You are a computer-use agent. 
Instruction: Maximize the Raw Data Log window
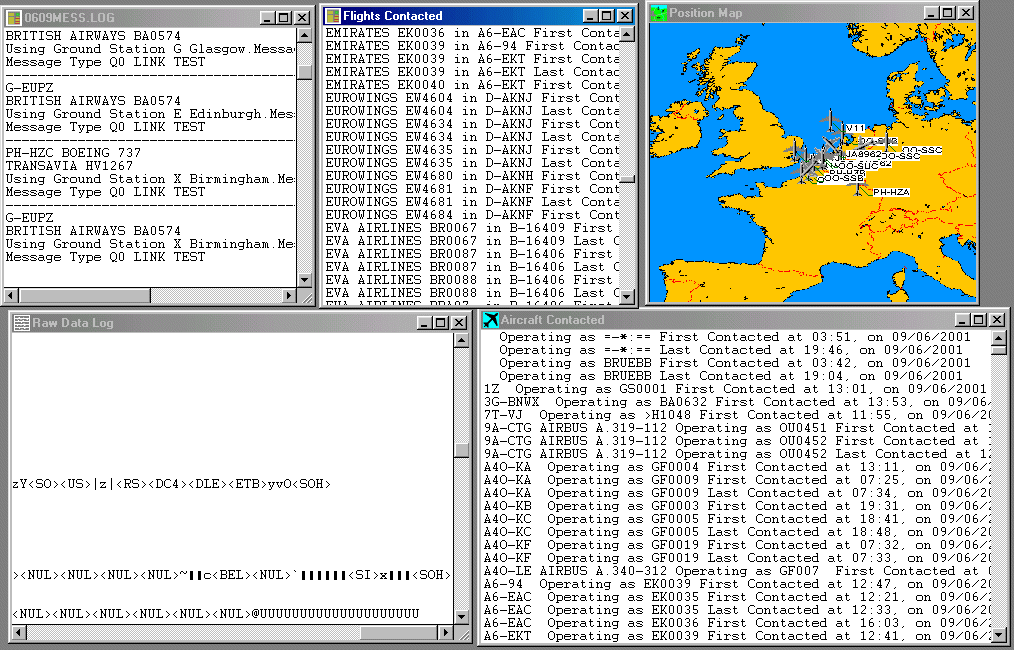pyautogui.click(x=440, y=323)
